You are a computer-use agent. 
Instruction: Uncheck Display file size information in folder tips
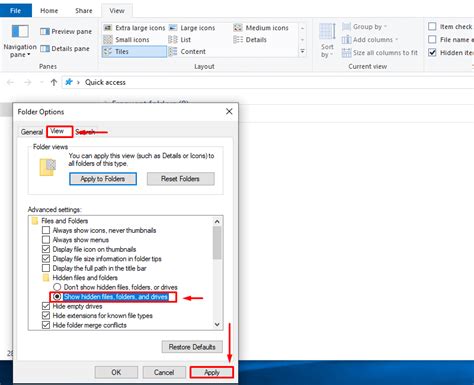click(46, 259)
